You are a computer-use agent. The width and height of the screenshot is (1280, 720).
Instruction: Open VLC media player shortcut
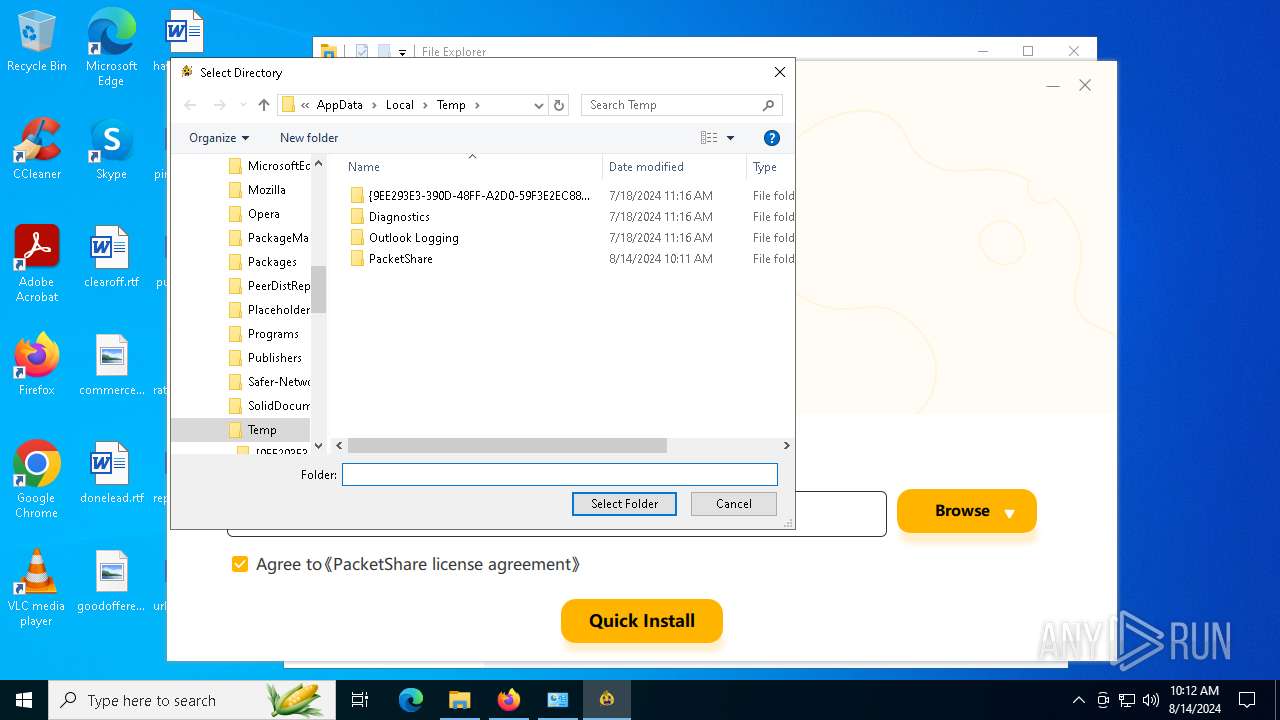point(37,587)
